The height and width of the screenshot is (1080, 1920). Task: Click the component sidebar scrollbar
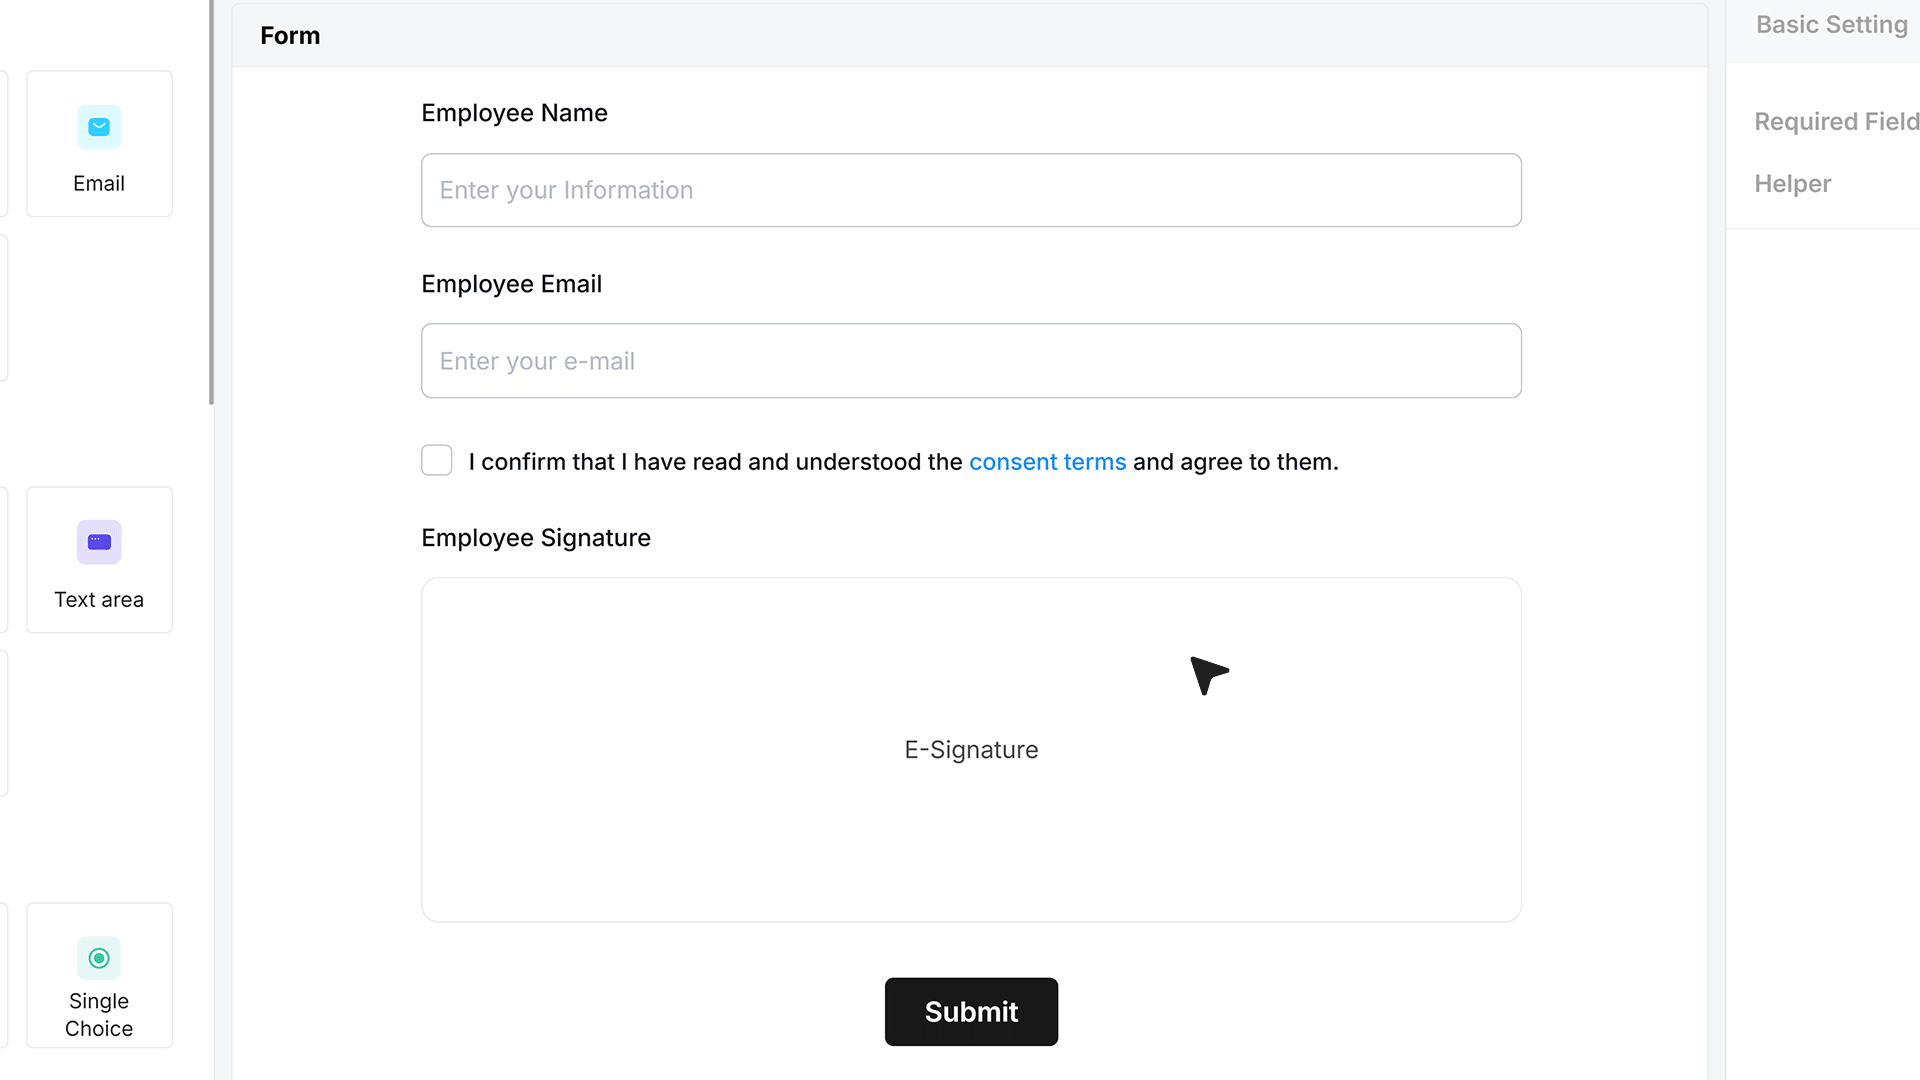211,202
